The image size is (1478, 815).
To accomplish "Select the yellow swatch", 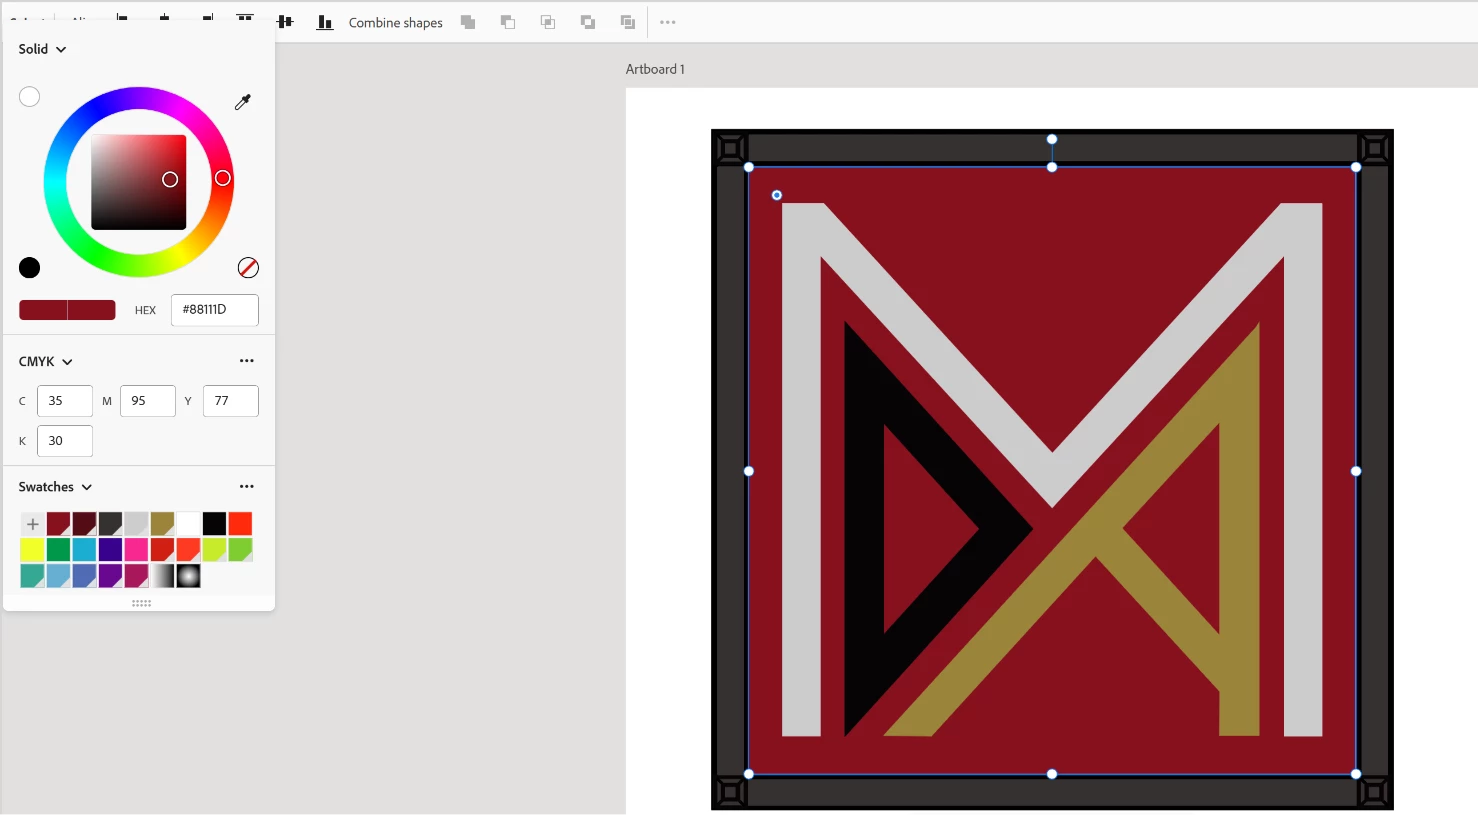I will point(33,550).
